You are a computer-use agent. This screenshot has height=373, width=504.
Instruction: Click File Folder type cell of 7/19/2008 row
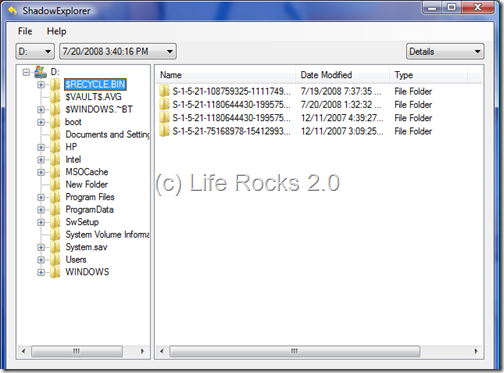coord(413,91)
